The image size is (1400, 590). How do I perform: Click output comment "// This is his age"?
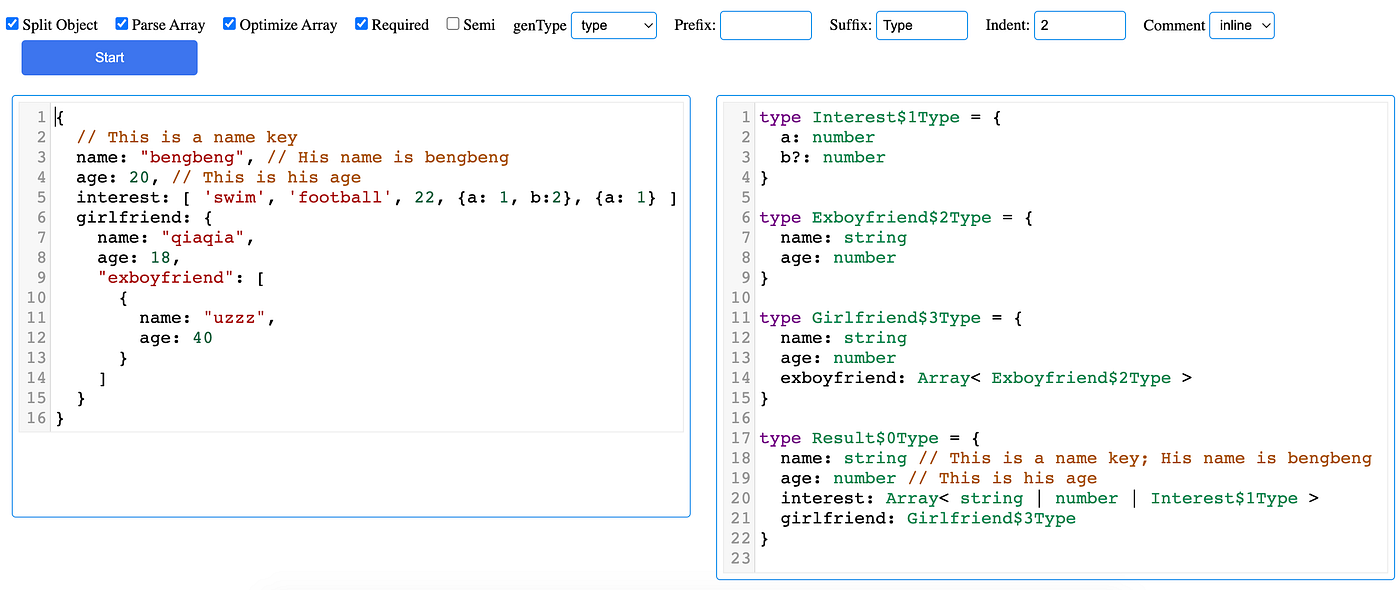(x=1002, y=477)
